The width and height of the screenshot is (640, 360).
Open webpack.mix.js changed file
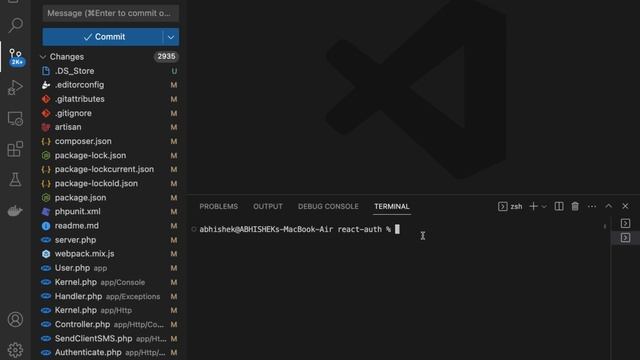(x=109, y=254)
